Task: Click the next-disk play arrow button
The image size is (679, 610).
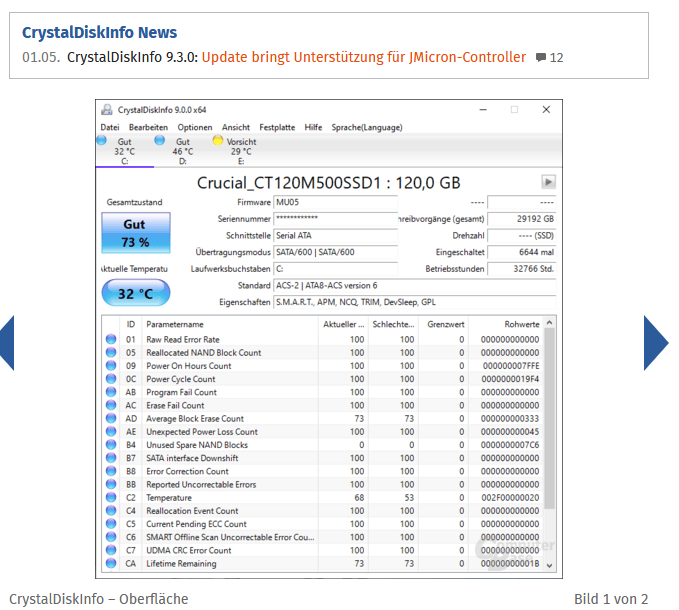Action: click(548, 182)
